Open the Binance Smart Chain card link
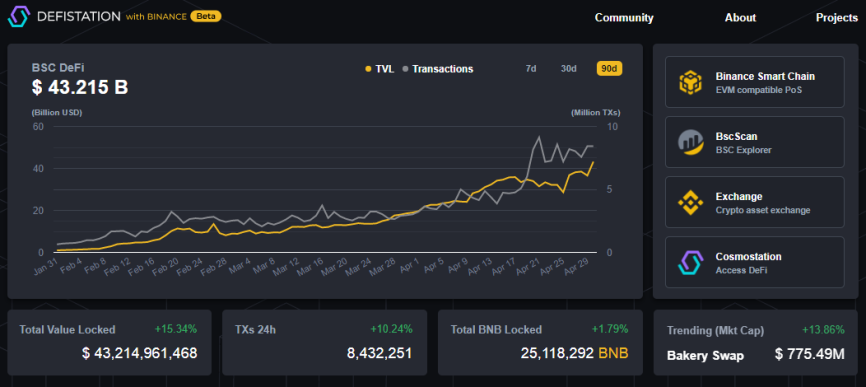 [x=754, y=82]
